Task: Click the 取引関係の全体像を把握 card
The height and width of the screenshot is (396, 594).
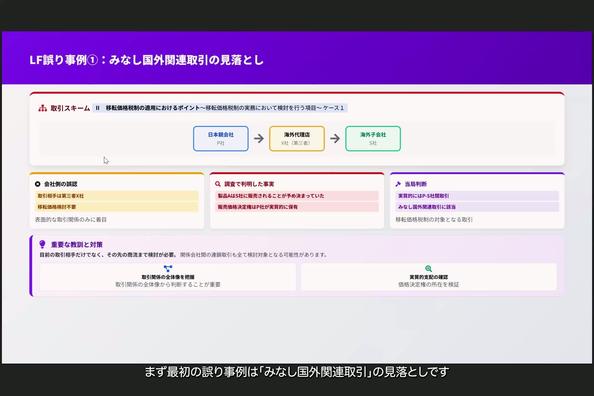Action: coord(168,277)
